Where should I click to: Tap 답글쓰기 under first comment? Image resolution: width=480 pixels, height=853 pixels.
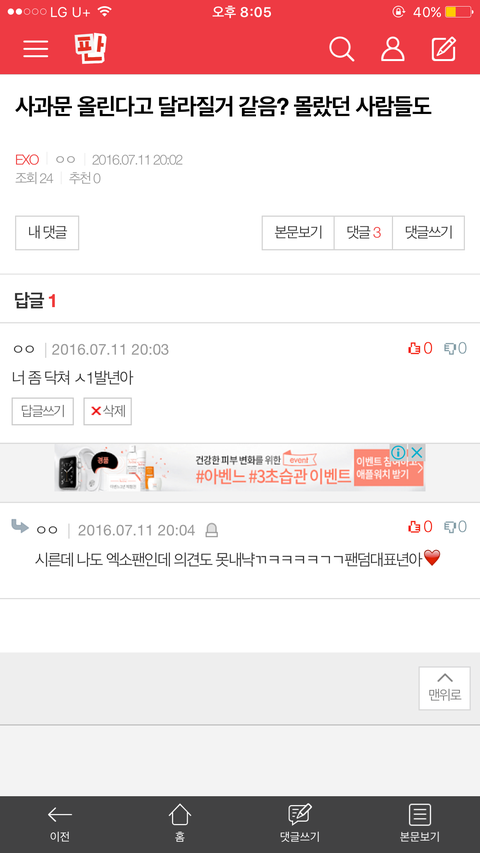[43, 411]
